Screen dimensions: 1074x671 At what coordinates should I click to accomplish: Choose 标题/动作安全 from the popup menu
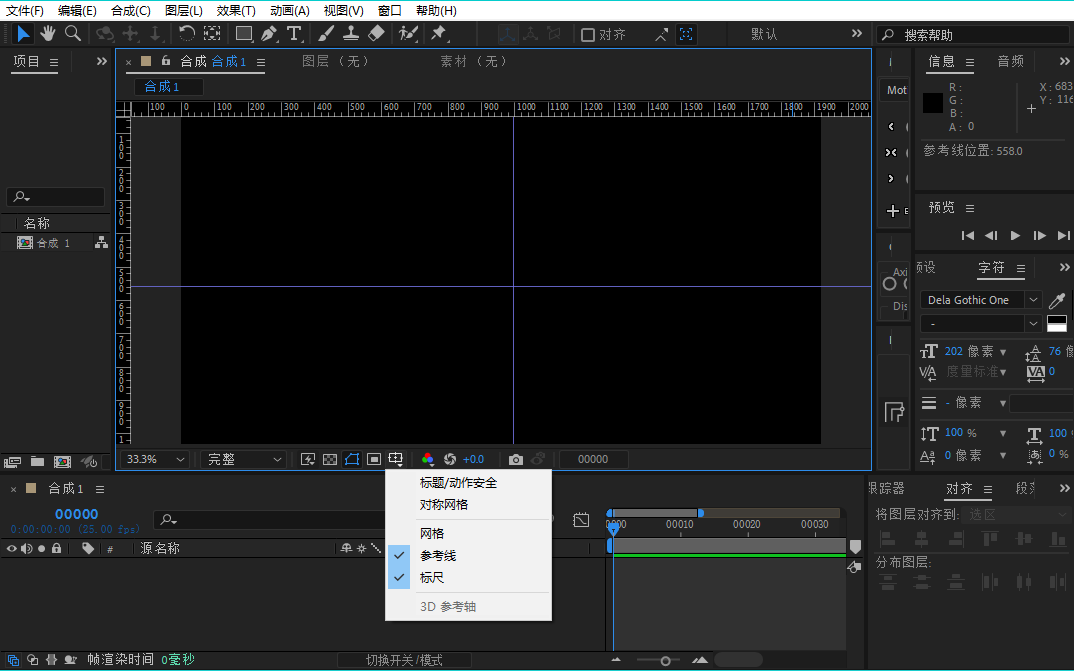pyautogui.click(x=458, y=483)
